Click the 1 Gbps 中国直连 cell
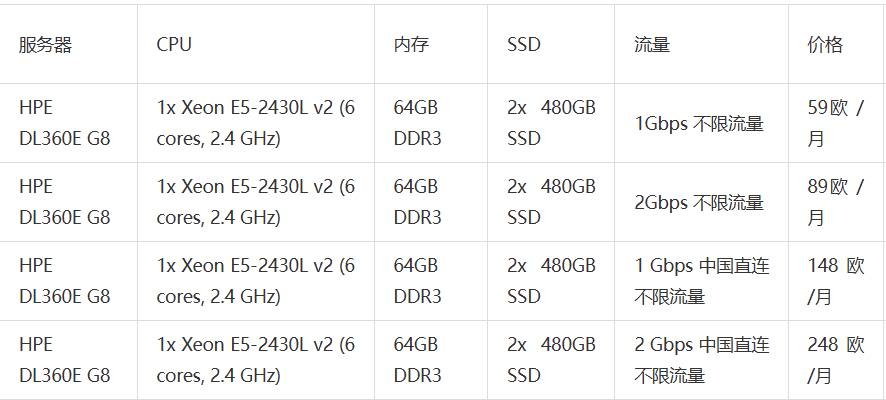 point(702,281)
